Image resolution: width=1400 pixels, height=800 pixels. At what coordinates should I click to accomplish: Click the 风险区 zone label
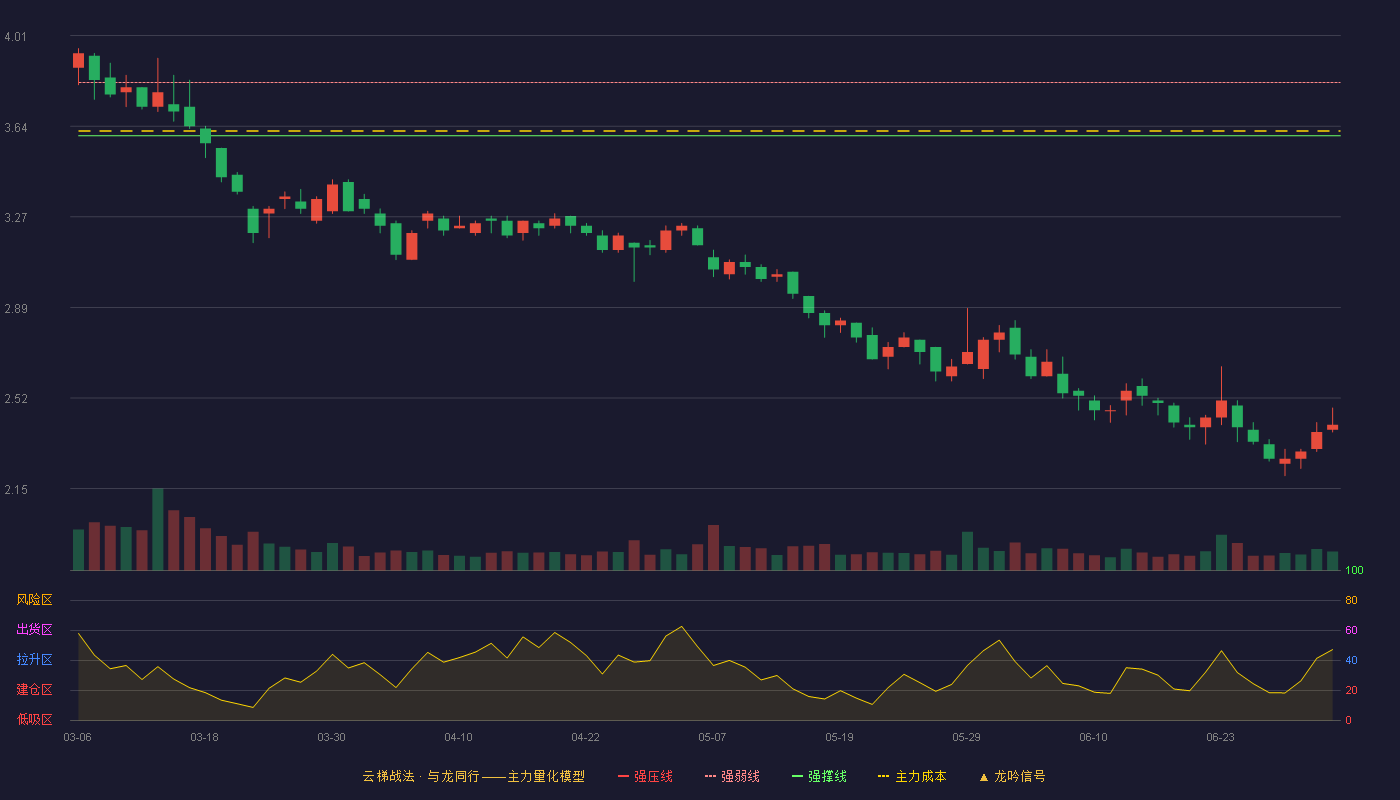click(x=34, y=600)
